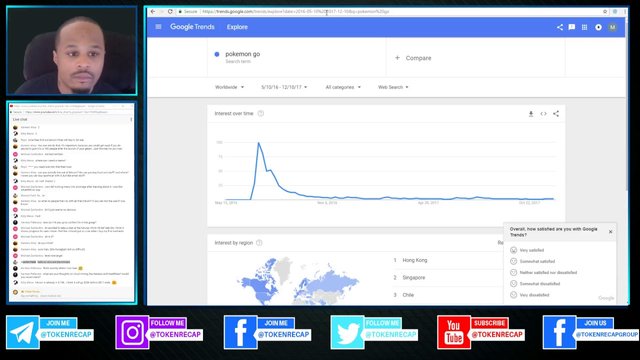The width and height of the screenshot is (640, 360).
Task: Click the peak of the trend line
Action: (x=258, y=143)
